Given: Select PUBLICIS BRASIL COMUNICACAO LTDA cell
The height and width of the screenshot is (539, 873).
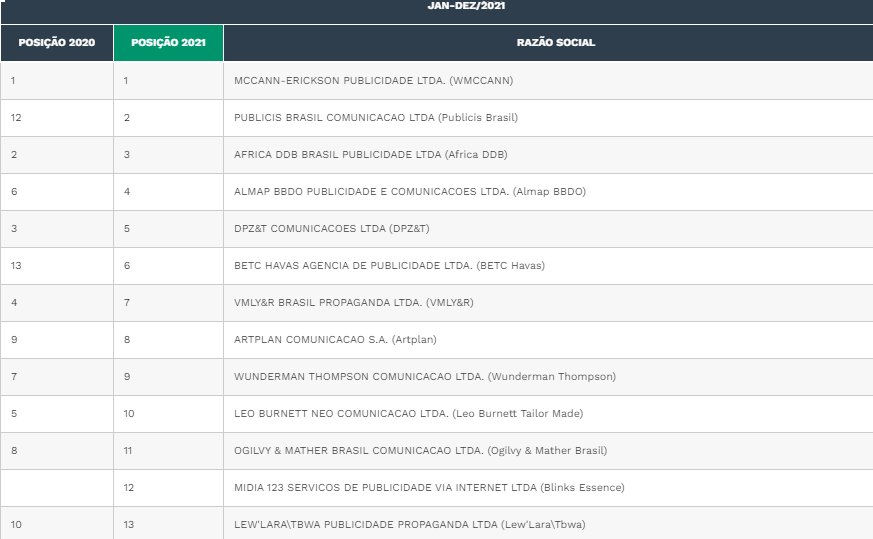Looking at the screenshot, I should 548,117.
